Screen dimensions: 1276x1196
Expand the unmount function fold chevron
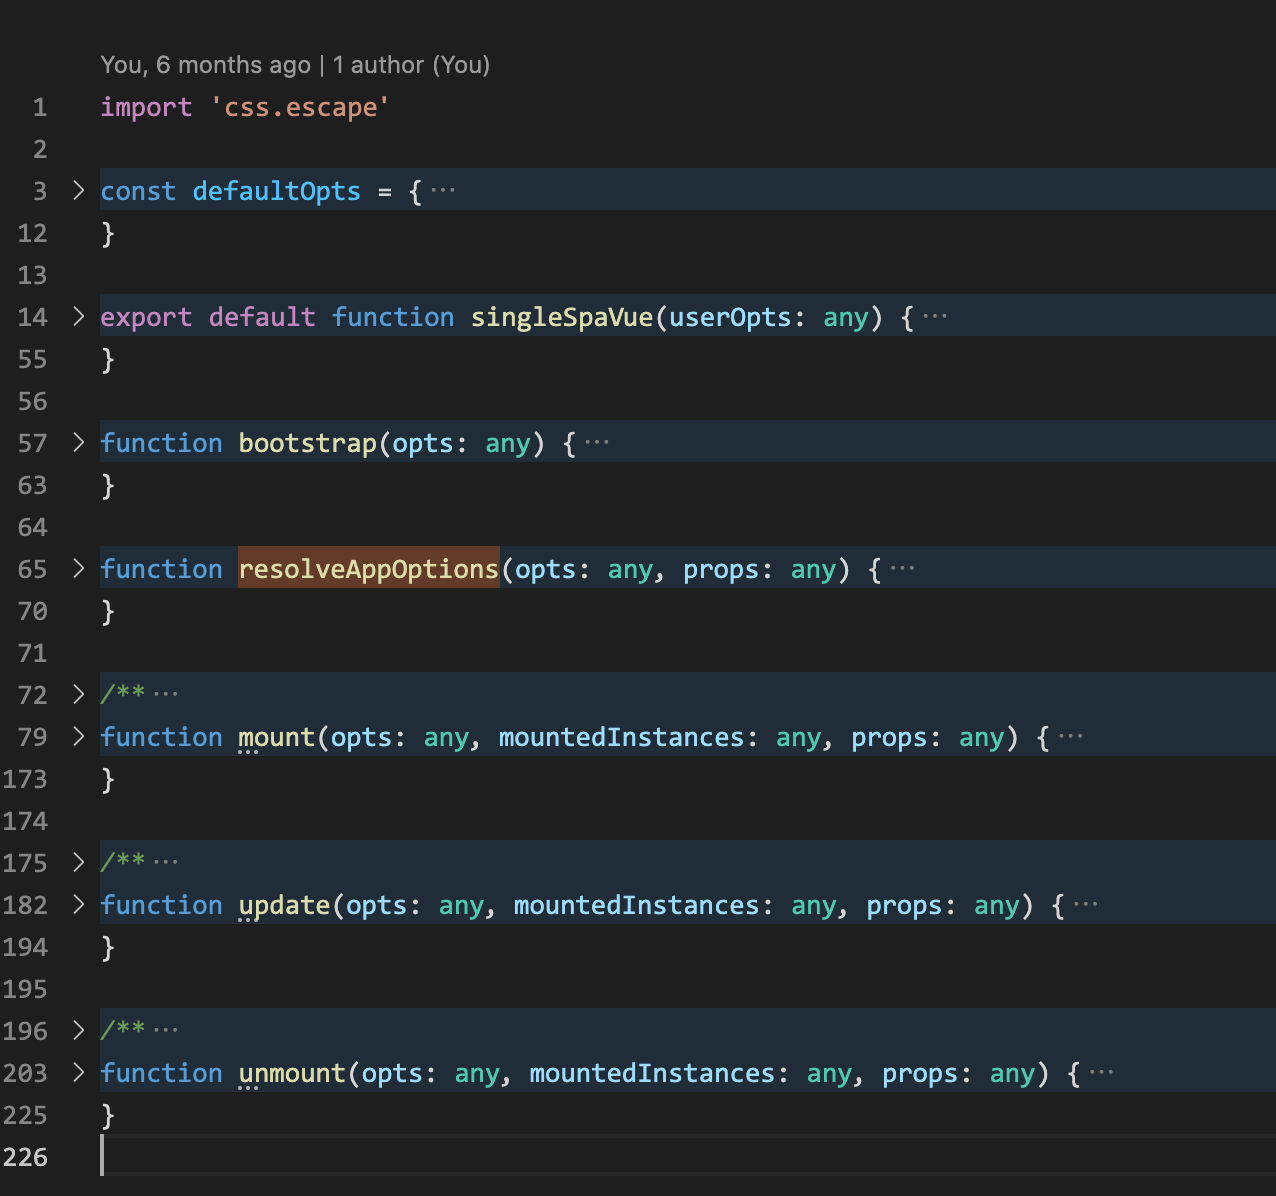(x=79, y=1072)
